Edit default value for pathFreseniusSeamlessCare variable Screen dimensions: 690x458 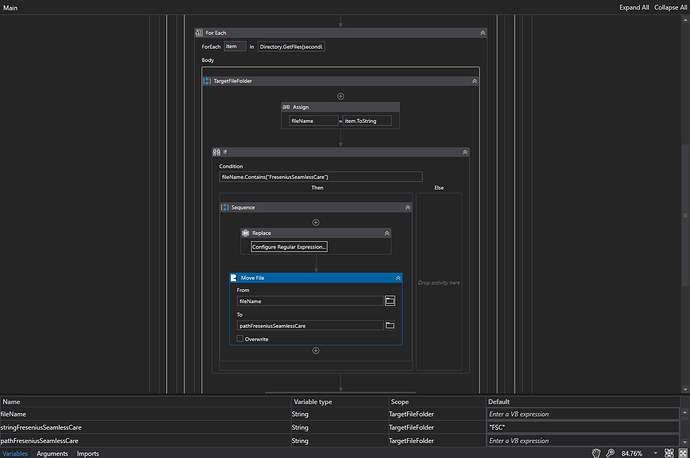pyautogui.click(x=583, y=440)
